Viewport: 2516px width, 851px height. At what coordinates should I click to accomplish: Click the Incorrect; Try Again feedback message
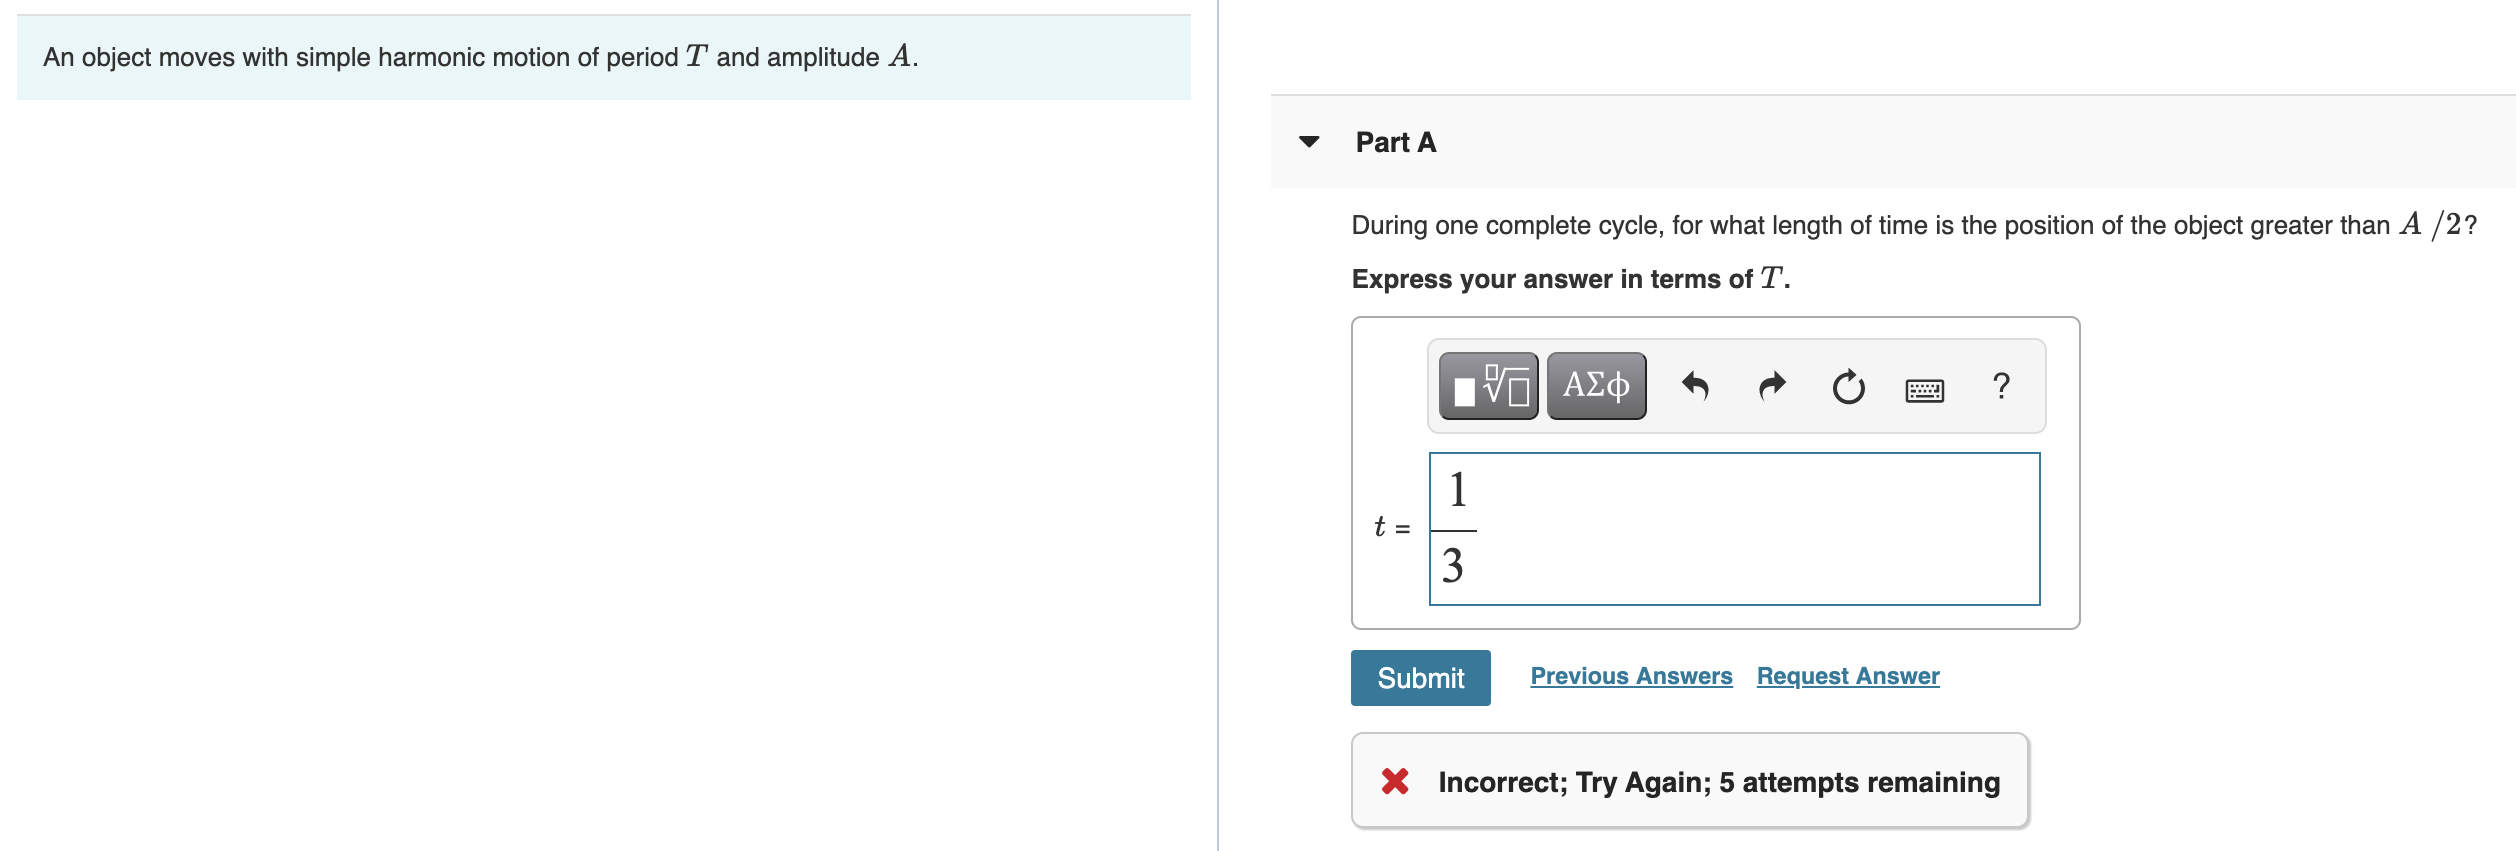point(1718,782)
